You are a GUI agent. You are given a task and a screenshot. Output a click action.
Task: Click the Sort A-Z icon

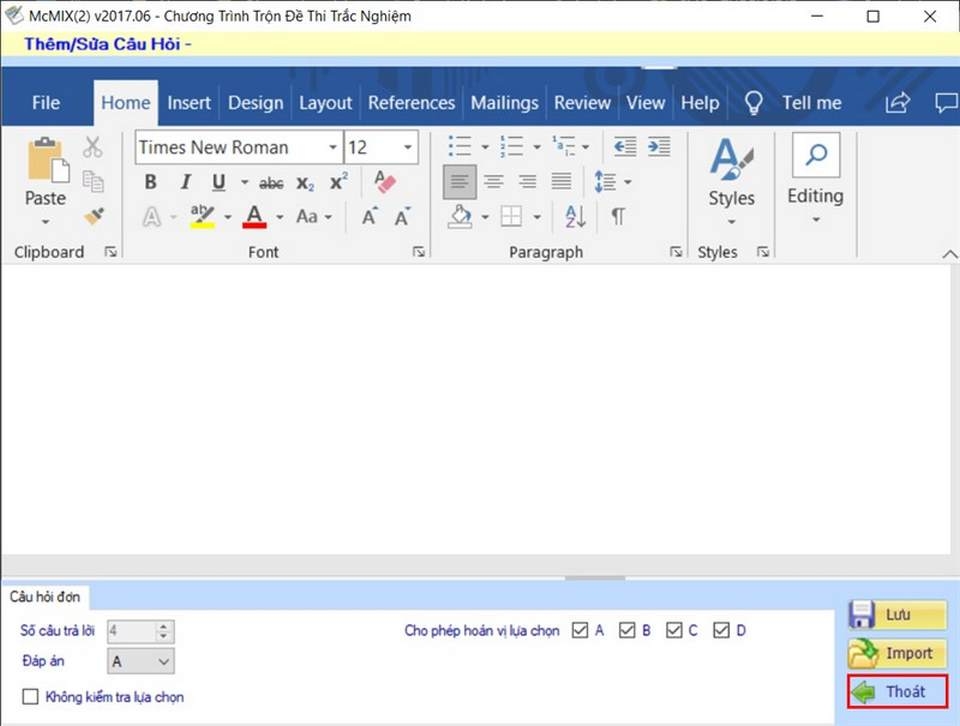(575, 216)
